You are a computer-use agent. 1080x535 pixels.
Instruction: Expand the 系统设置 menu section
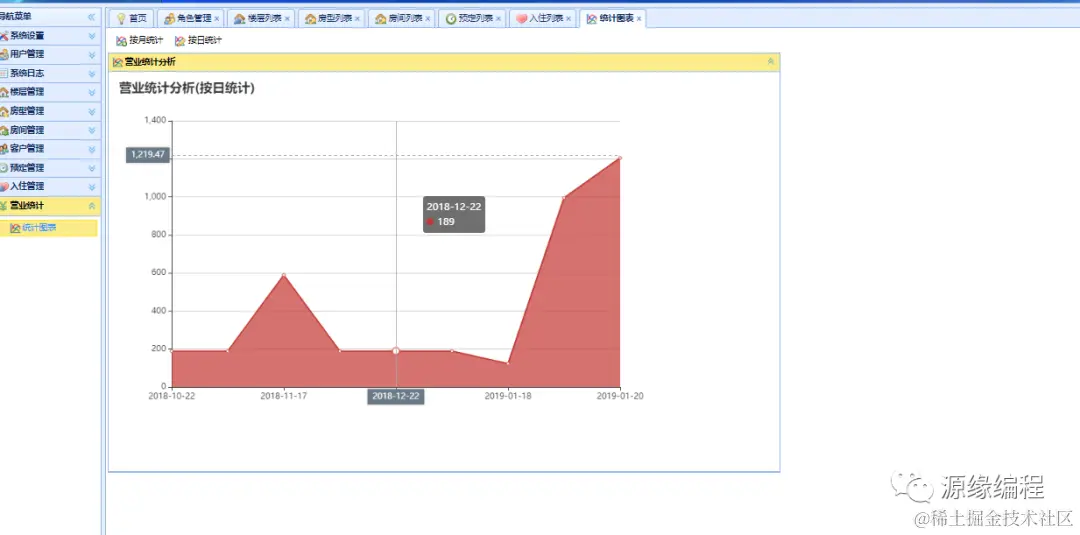click(x=92, y=36)
